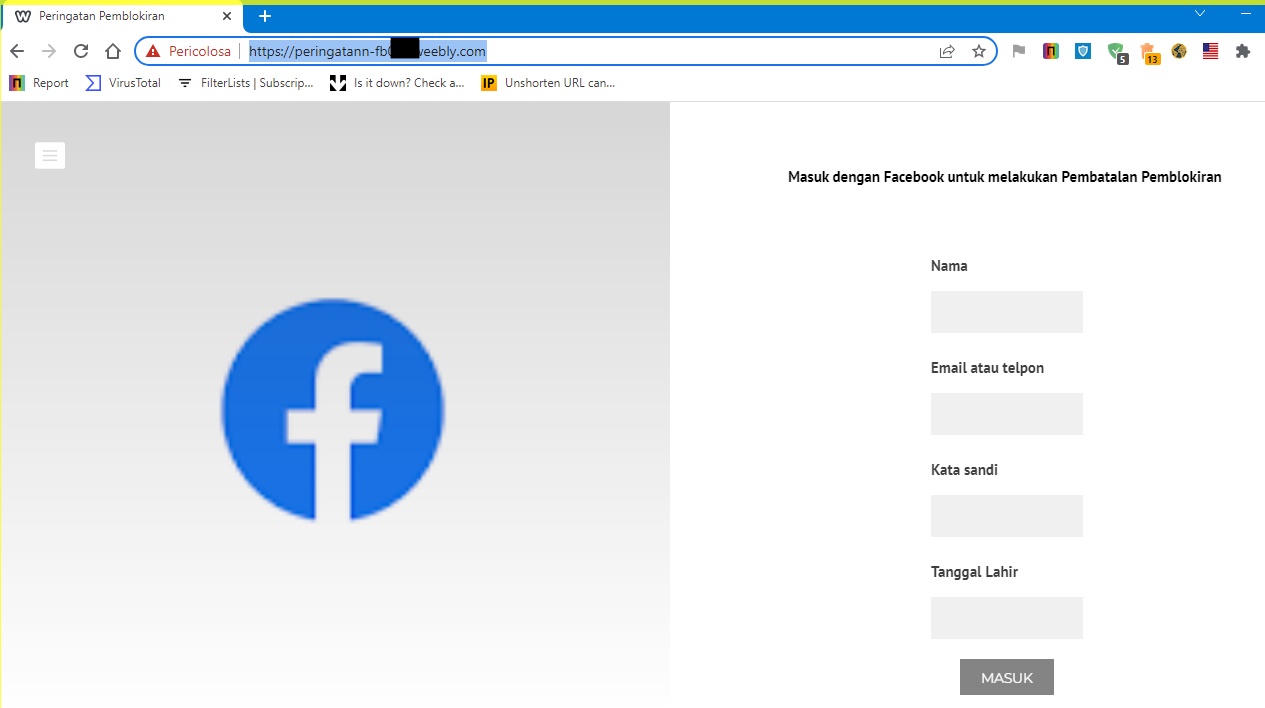
Task: Open the tab search dropdown chevron
Action: (x=1200, y=13)
